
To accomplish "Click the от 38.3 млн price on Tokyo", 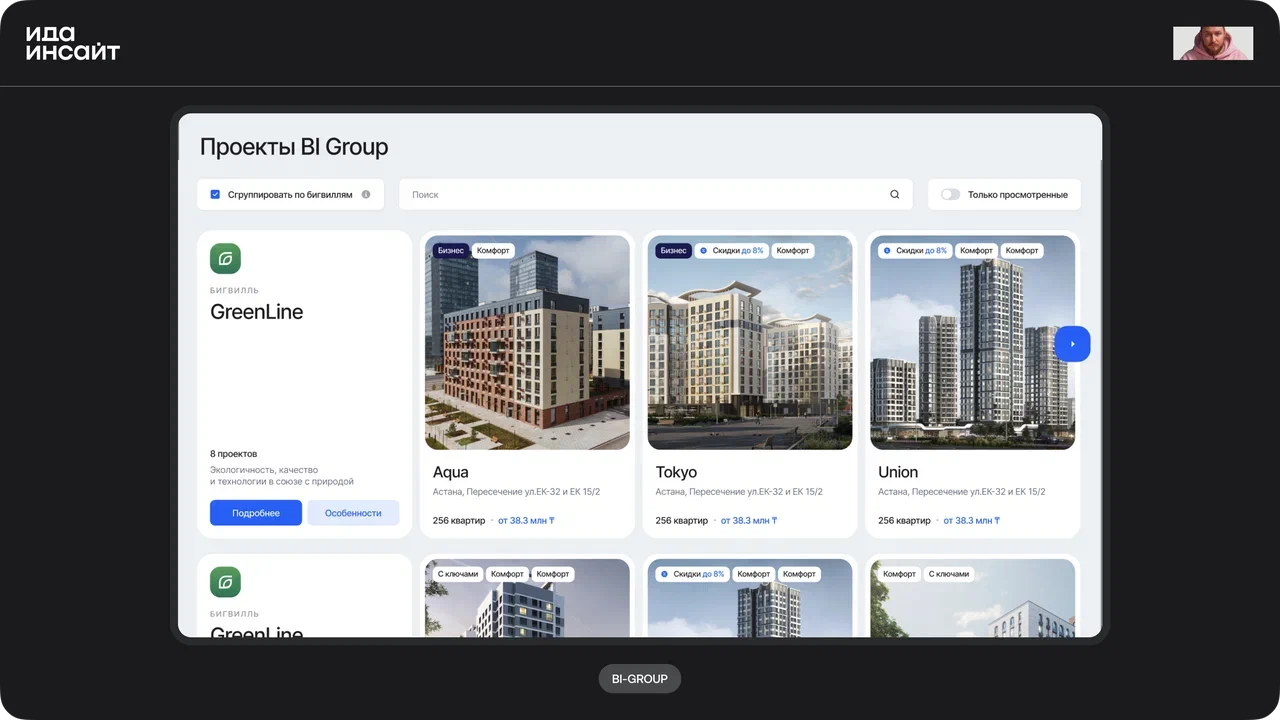I will 749,521.
